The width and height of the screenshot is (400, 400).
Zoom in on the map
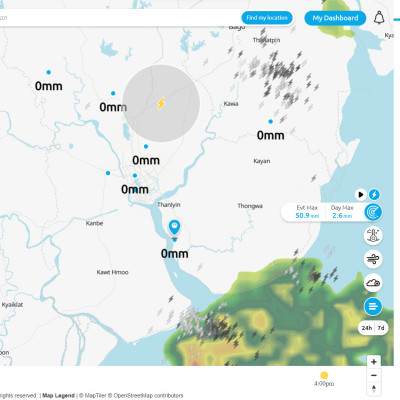pyautogui.click(x=374, y=362)
